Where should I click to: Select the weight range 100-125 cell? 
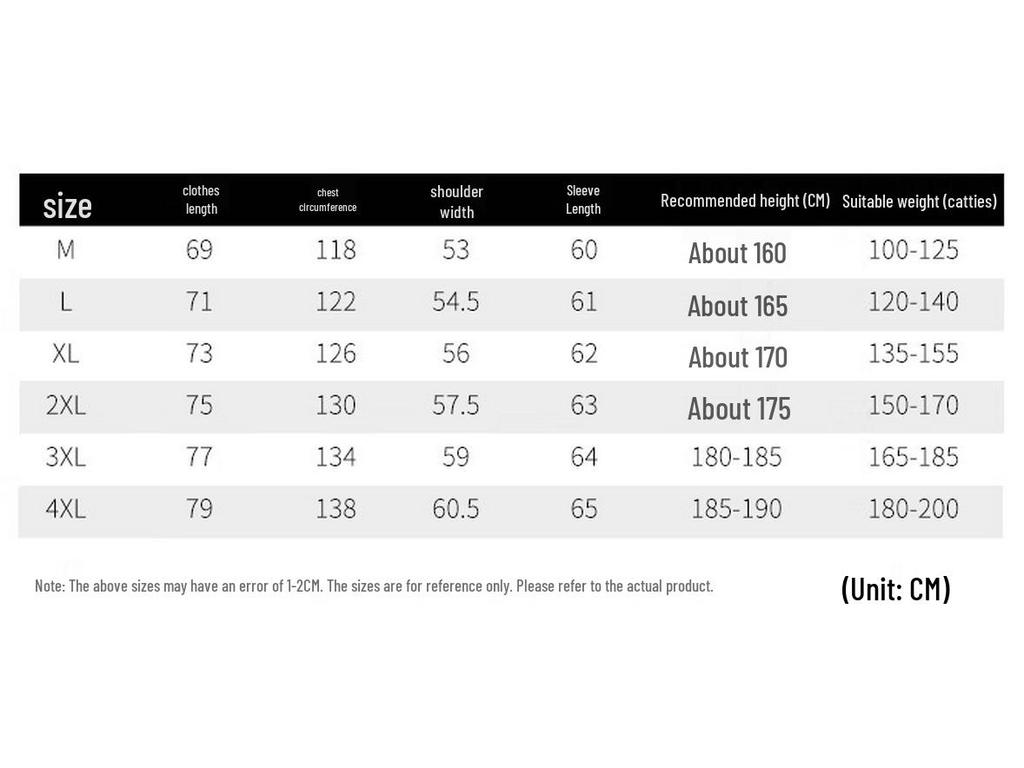(x=913, y=250)
